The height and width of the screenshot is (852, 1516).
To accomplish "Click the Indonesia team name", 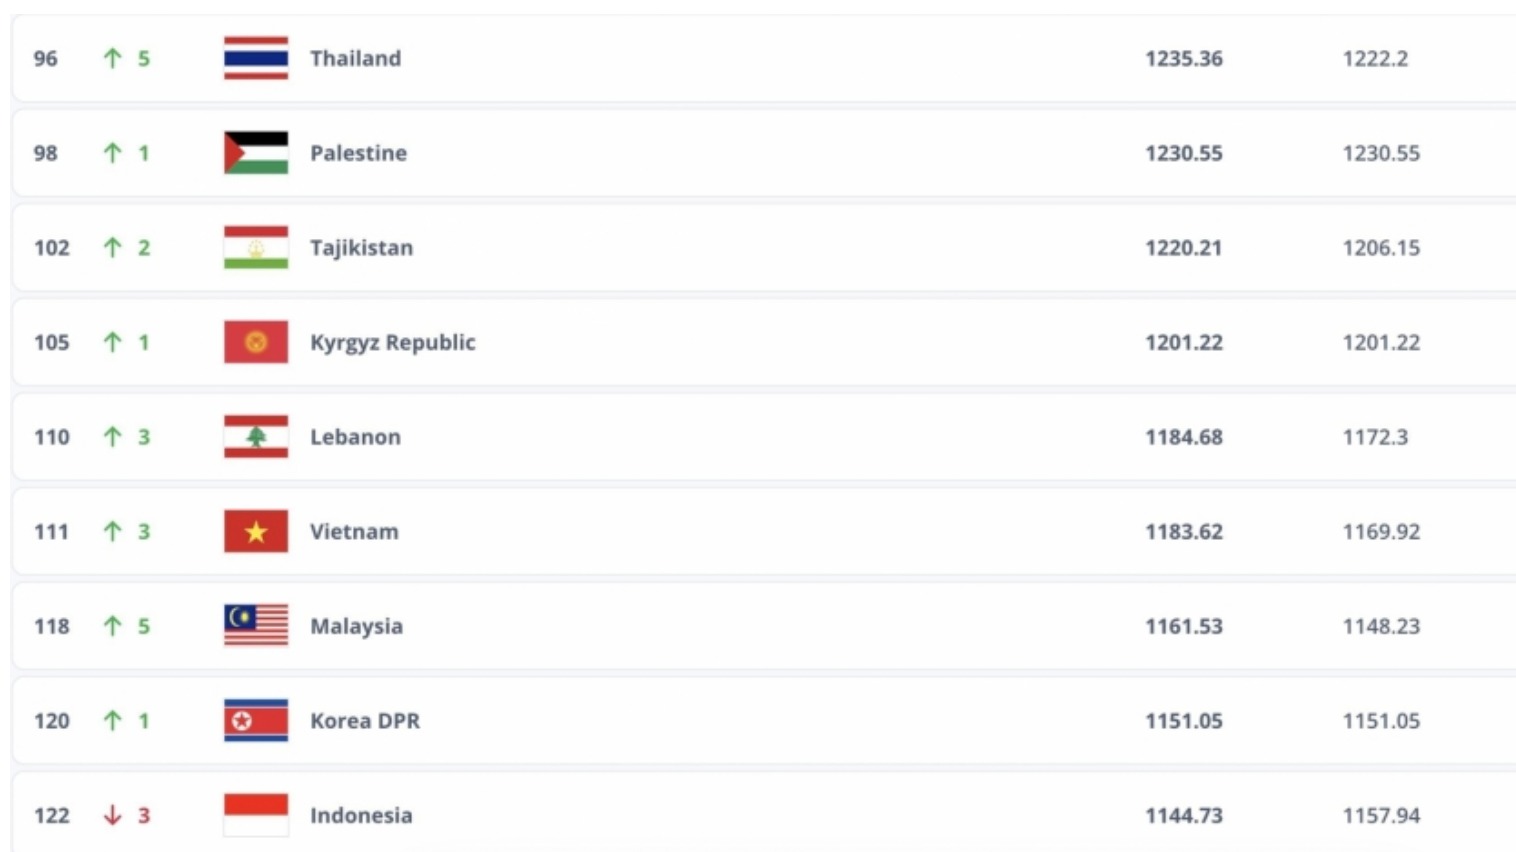I will 361,815.
